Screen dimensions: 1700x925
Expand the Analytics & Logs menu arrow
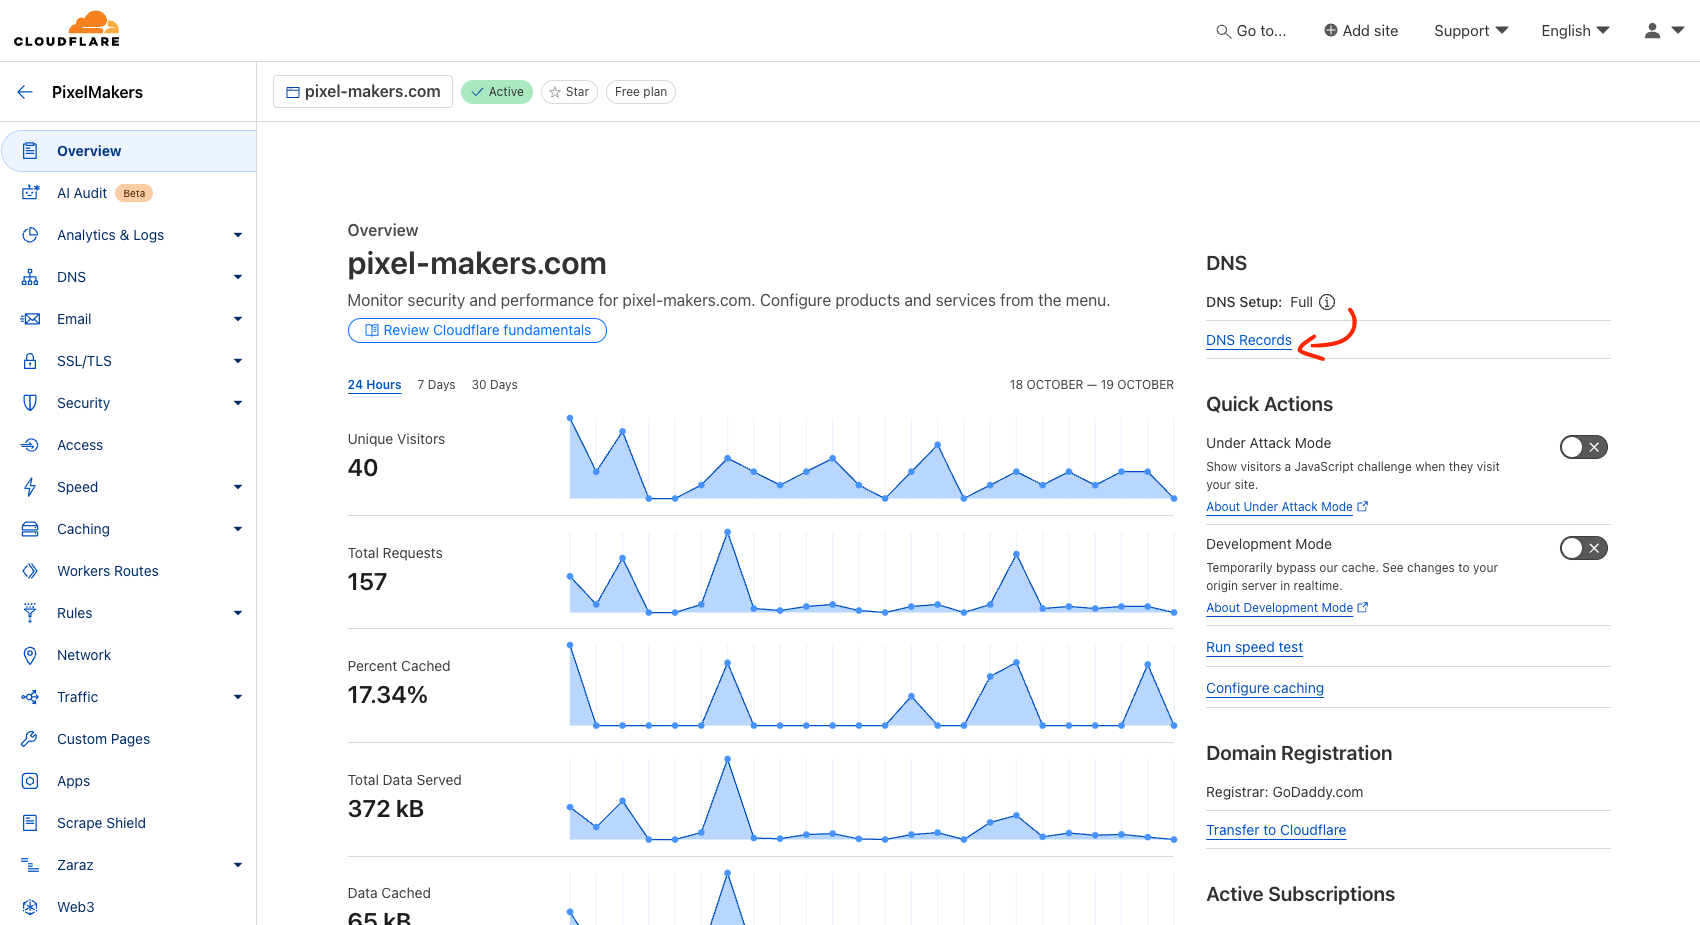(x=238, y=235)
